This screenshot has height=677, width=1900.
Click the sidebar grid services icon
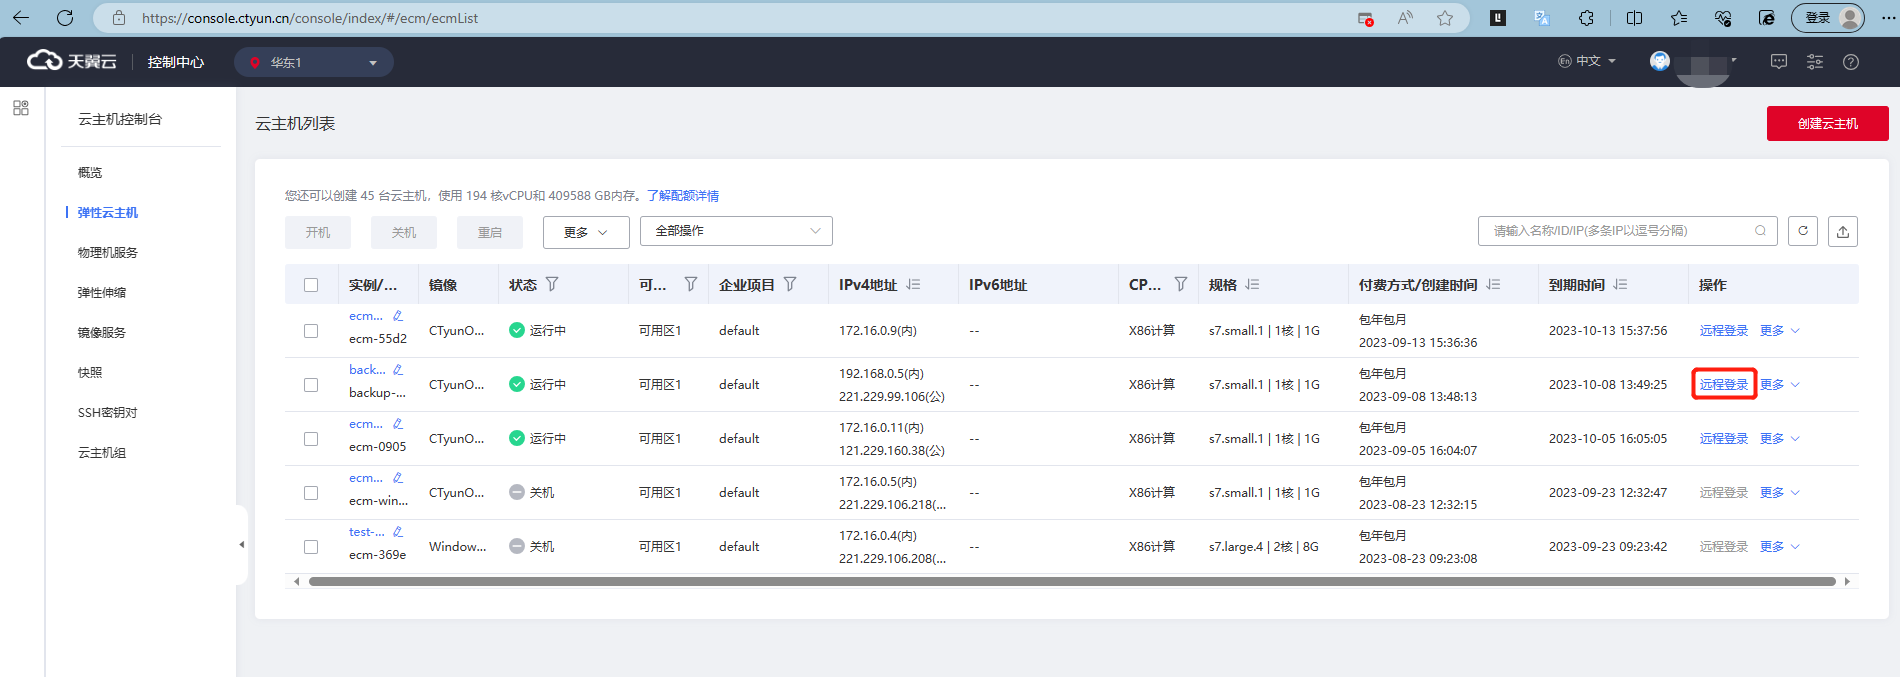21,108
